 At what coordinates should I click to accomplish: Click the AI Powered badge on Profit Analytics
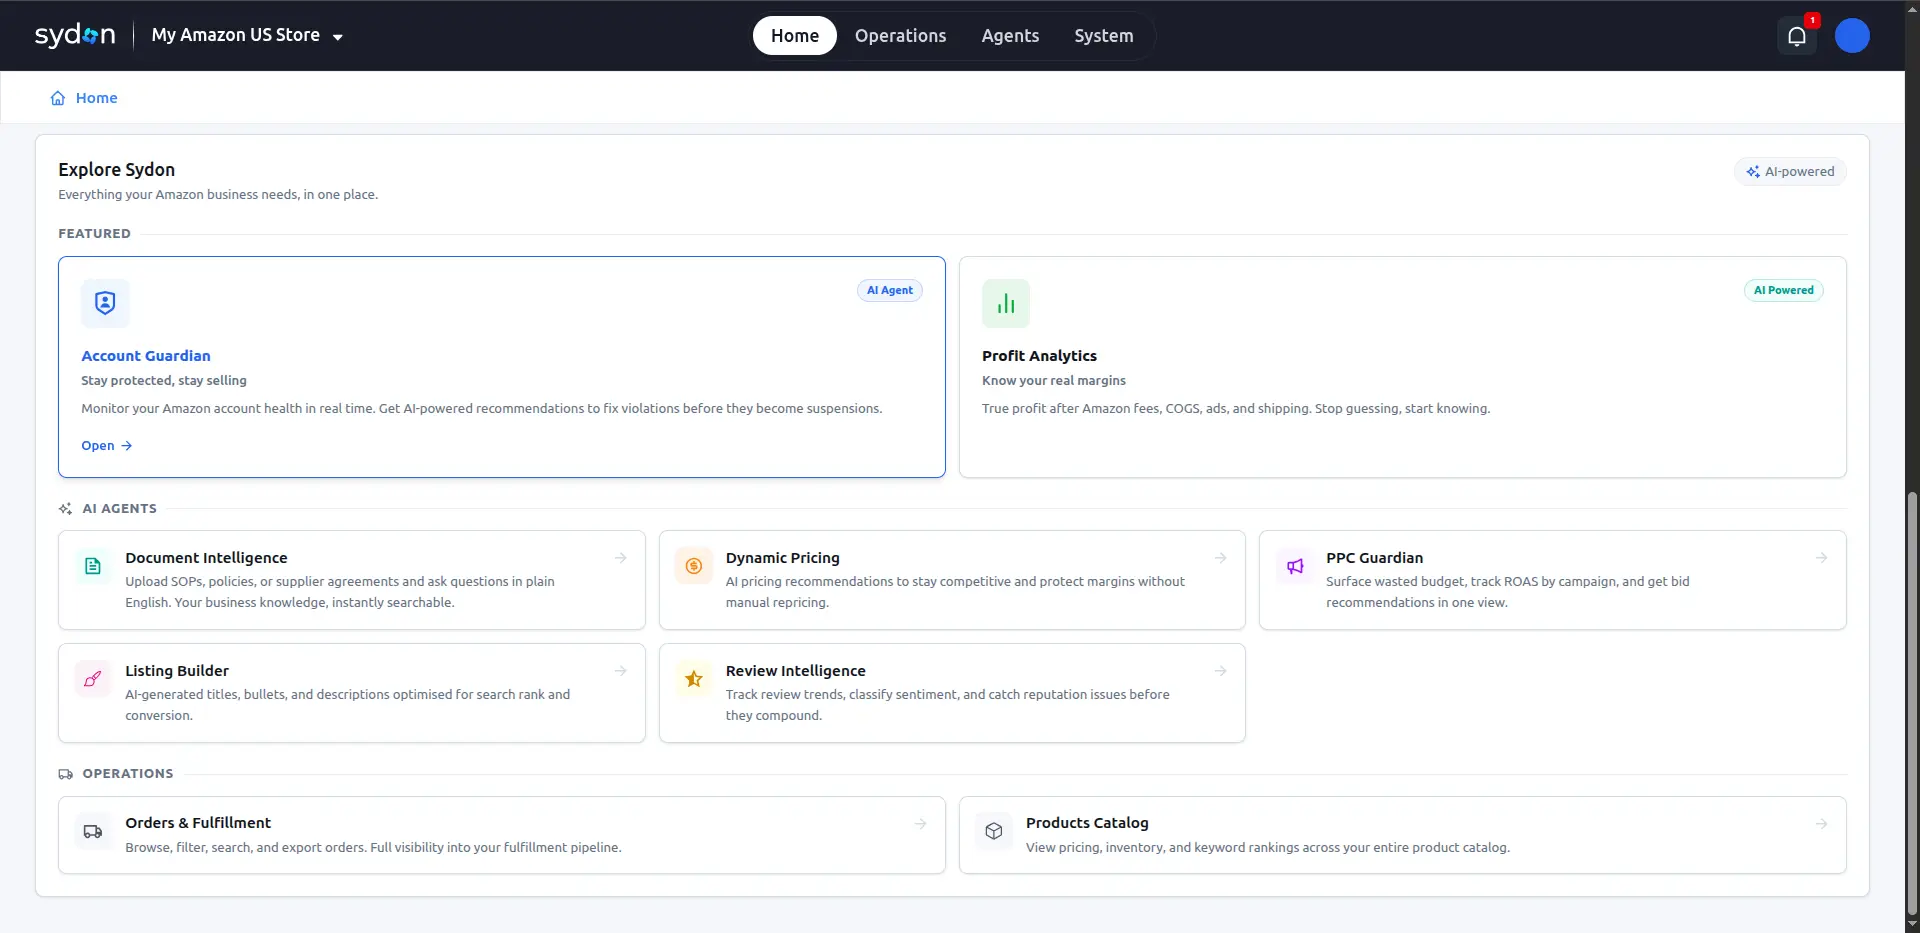point(1784,290)
